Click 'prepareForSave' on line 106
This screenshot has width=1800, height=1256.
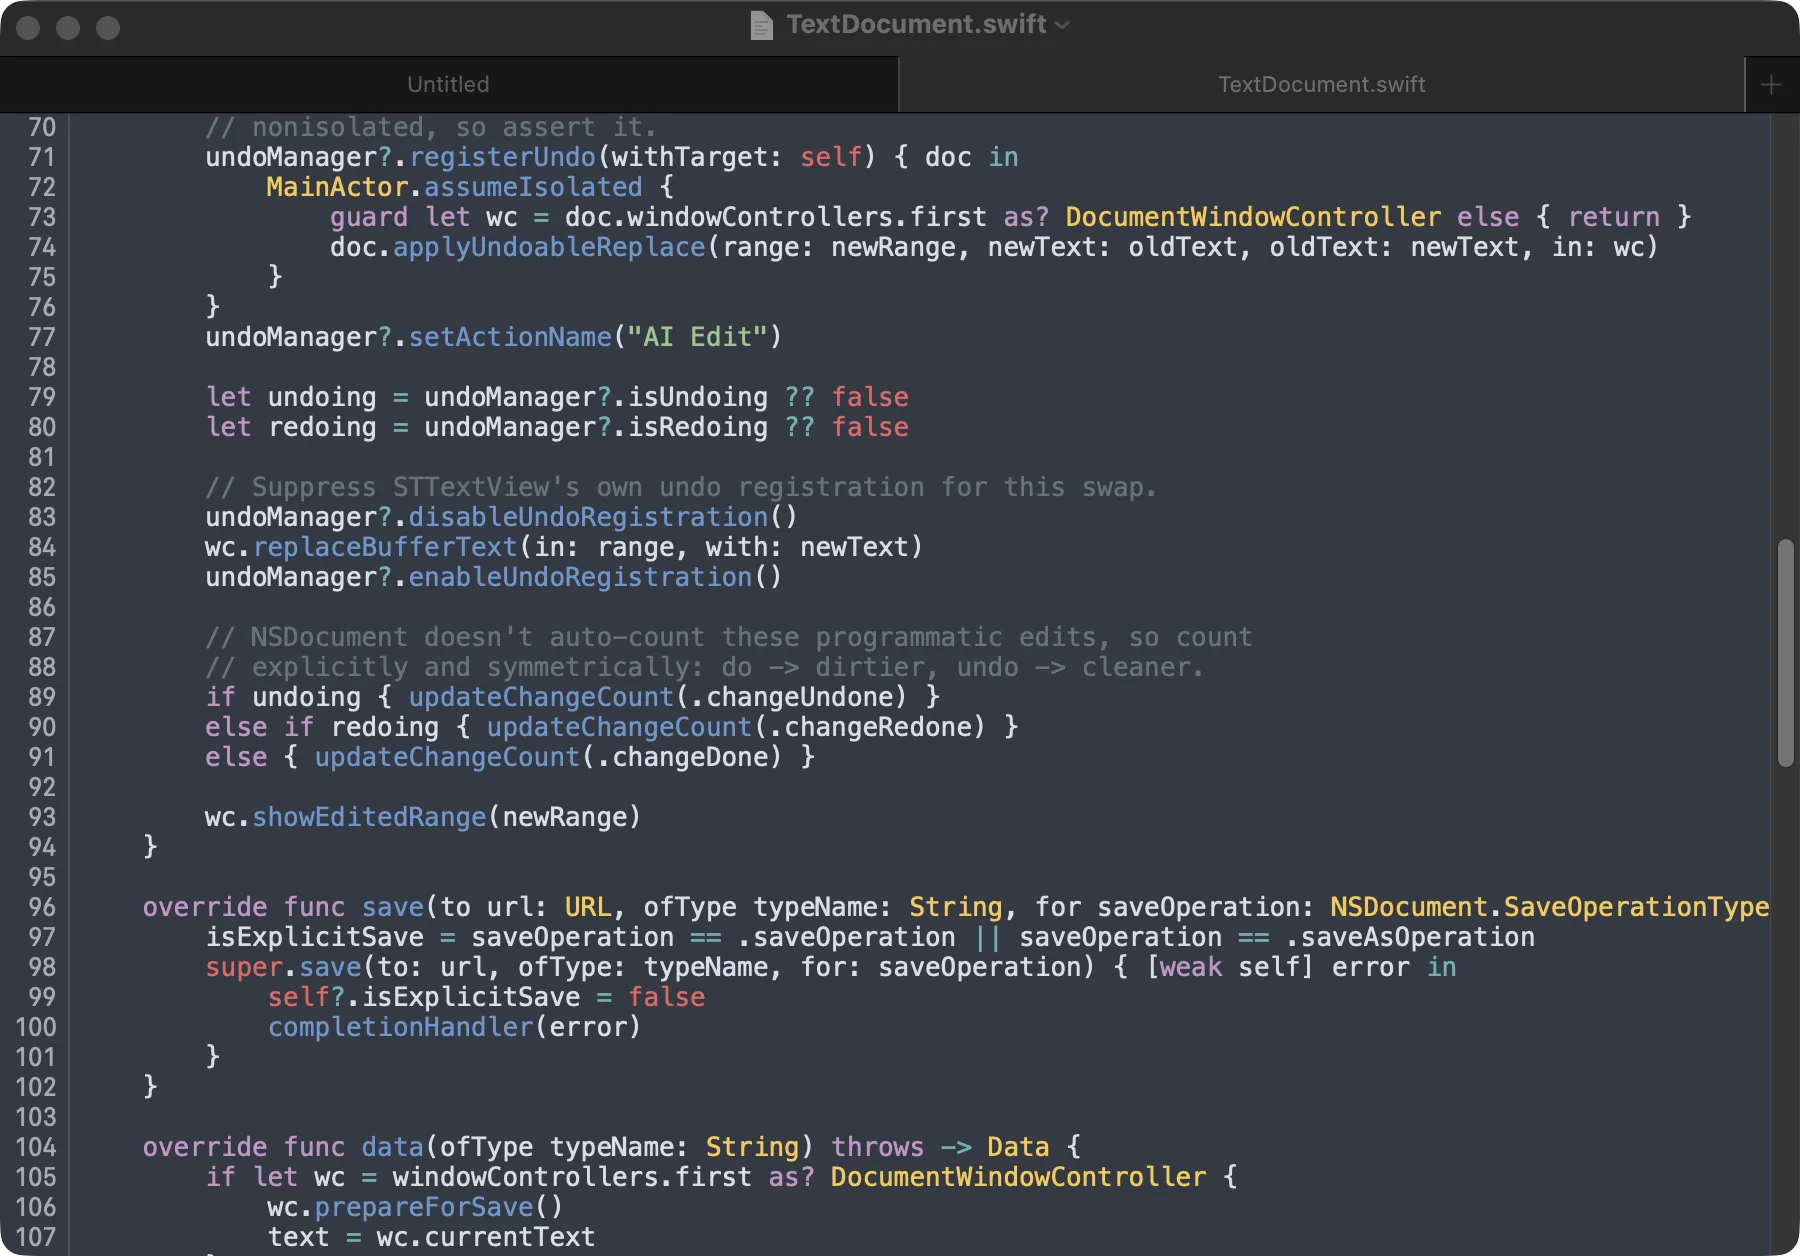(424, 1207)
